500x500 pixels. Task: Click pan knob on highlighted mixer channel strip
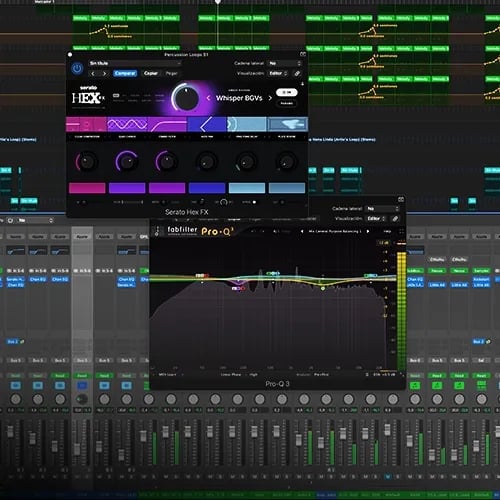82,399
